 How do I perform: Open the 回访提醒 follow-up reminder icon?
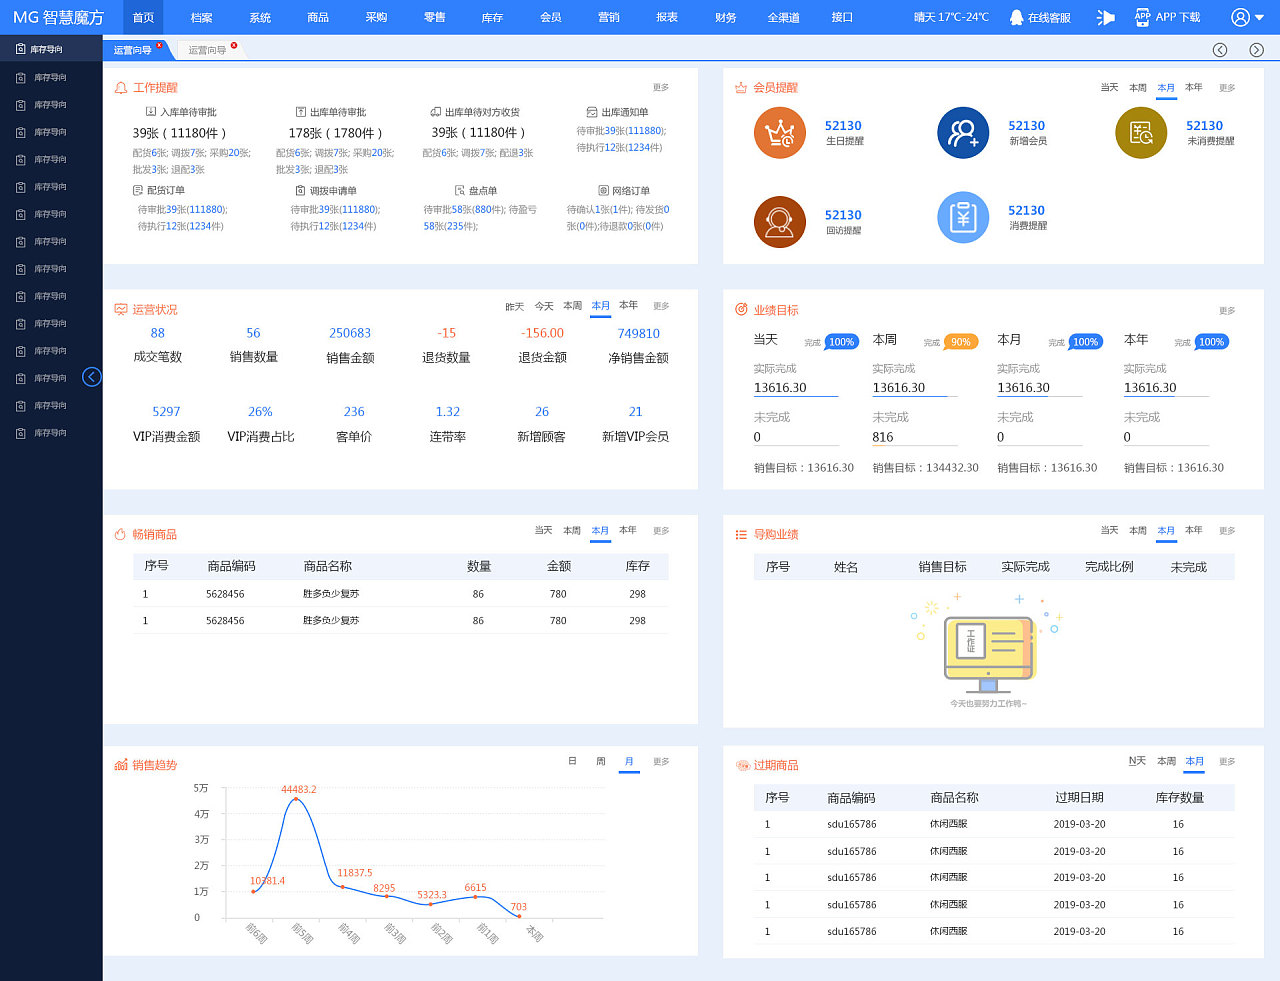coord(779,221)
